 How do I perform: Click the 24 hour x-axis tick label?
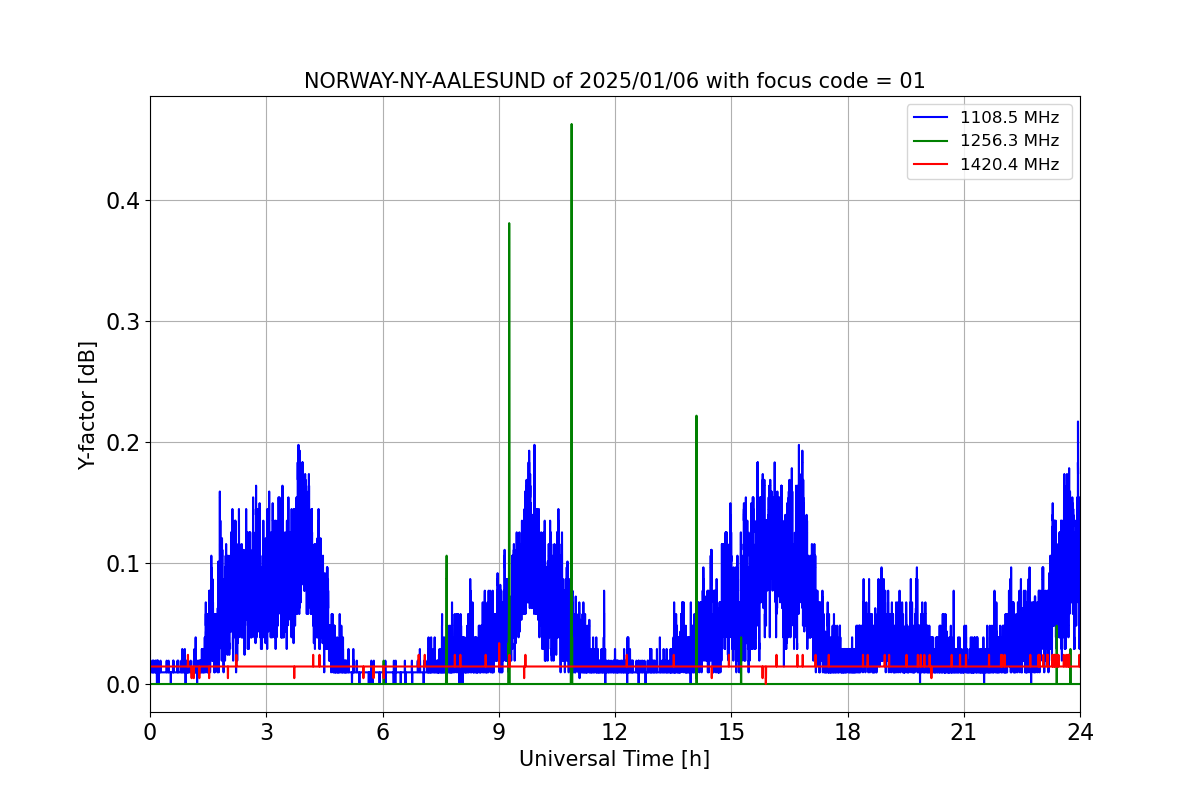[x=1080, y=732]
